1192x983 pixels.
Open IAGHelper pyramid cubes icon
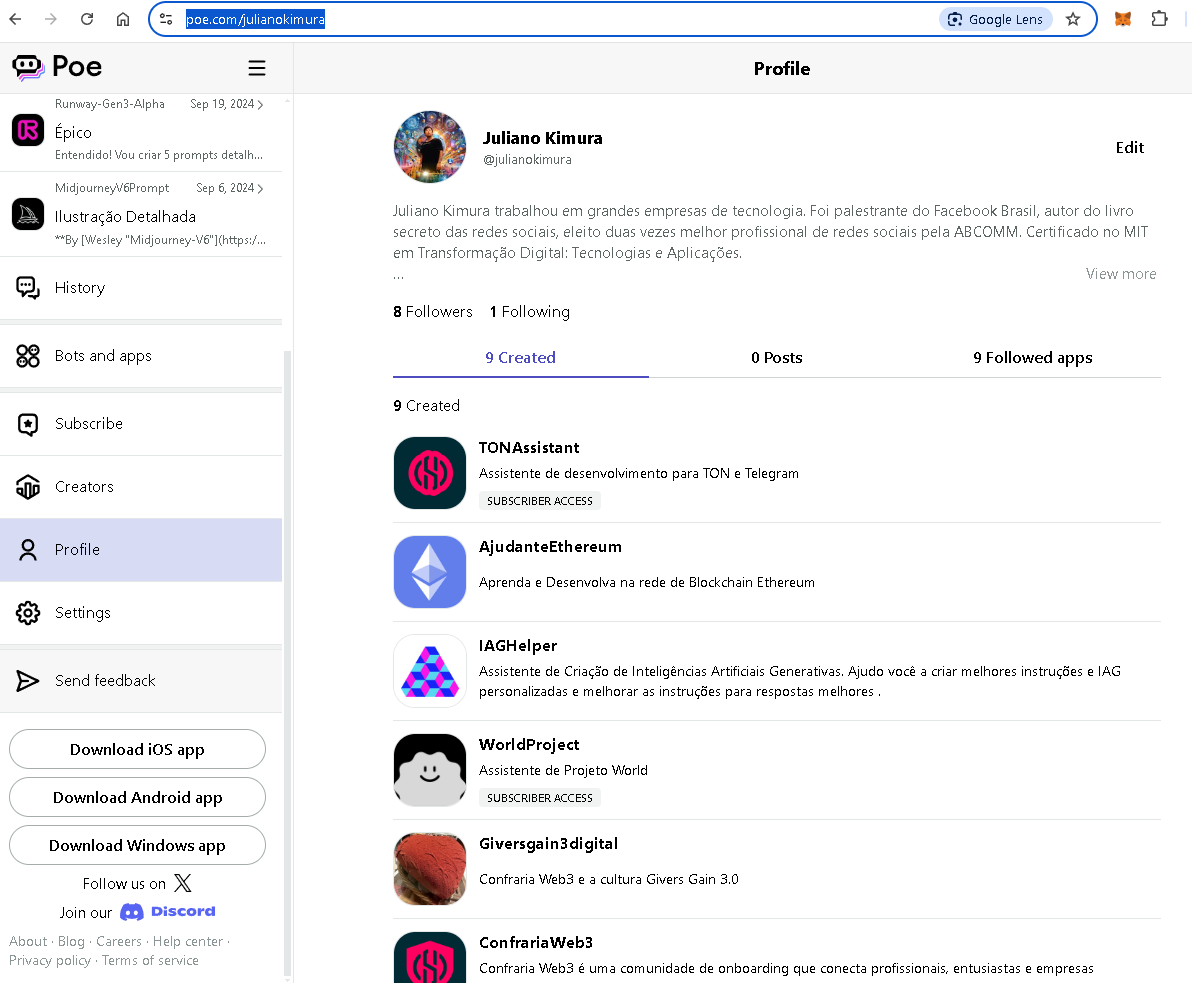point(430,671)
